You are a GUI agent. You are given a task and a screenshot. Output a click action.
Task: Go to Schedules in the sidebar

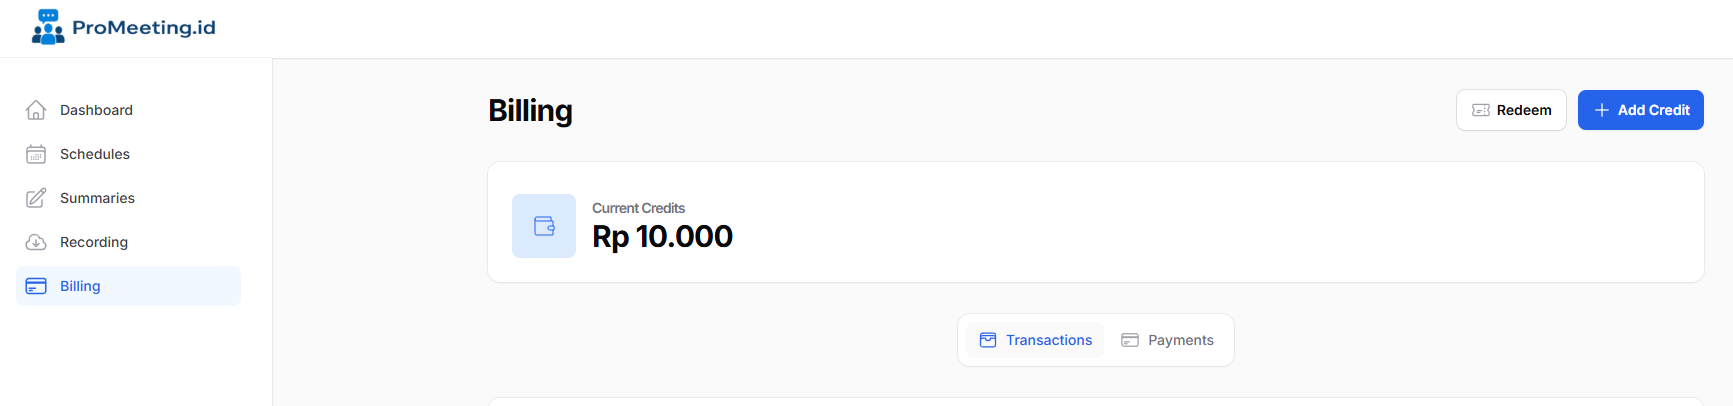point(95,154)
